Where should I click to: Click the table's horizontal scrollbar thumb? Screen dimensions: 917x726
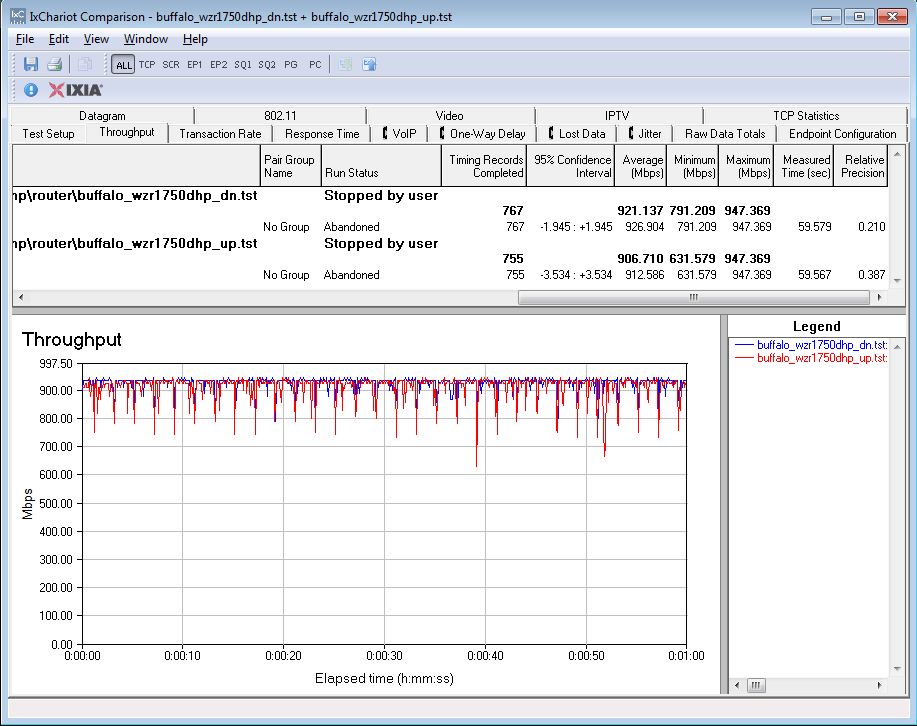click(694, 297)
